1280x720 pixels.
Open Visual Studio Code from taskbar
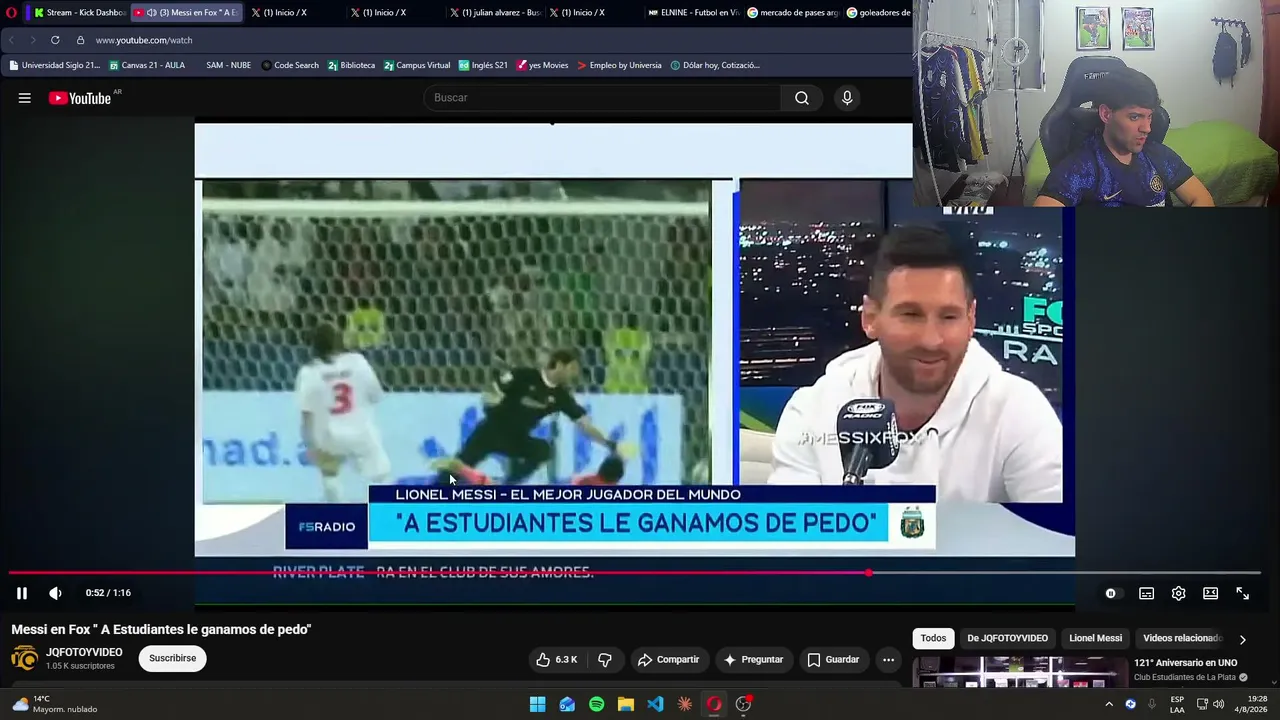655,704
